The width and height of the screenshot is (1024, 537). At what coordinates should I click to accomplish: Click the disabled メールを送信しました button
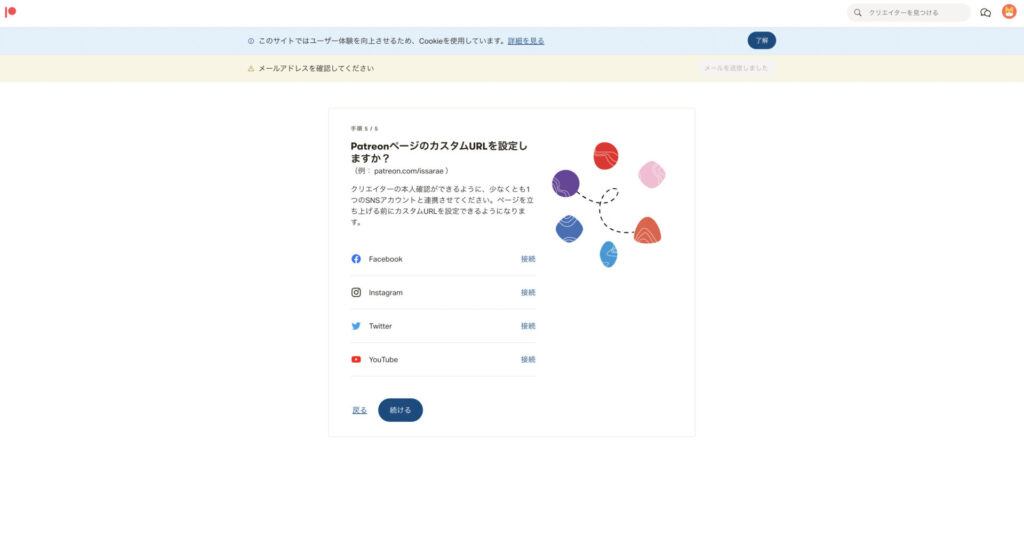(736, 68)
